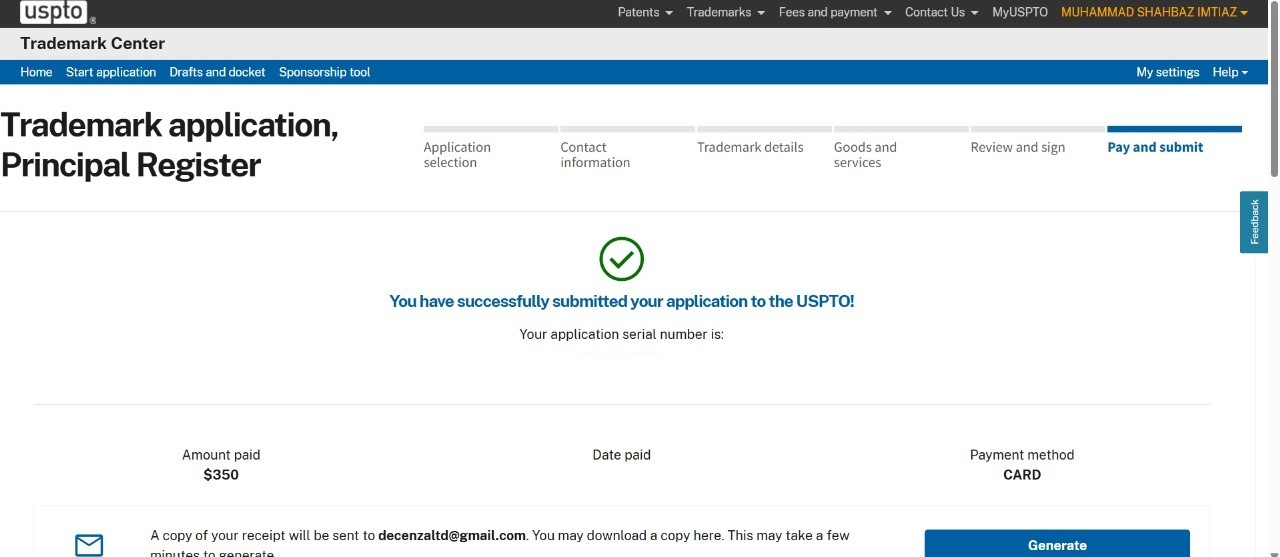The width and height of the screenshot is (1280, 557).
Task: Click the envelope receipt icon
Action: (x=89, y=544)
